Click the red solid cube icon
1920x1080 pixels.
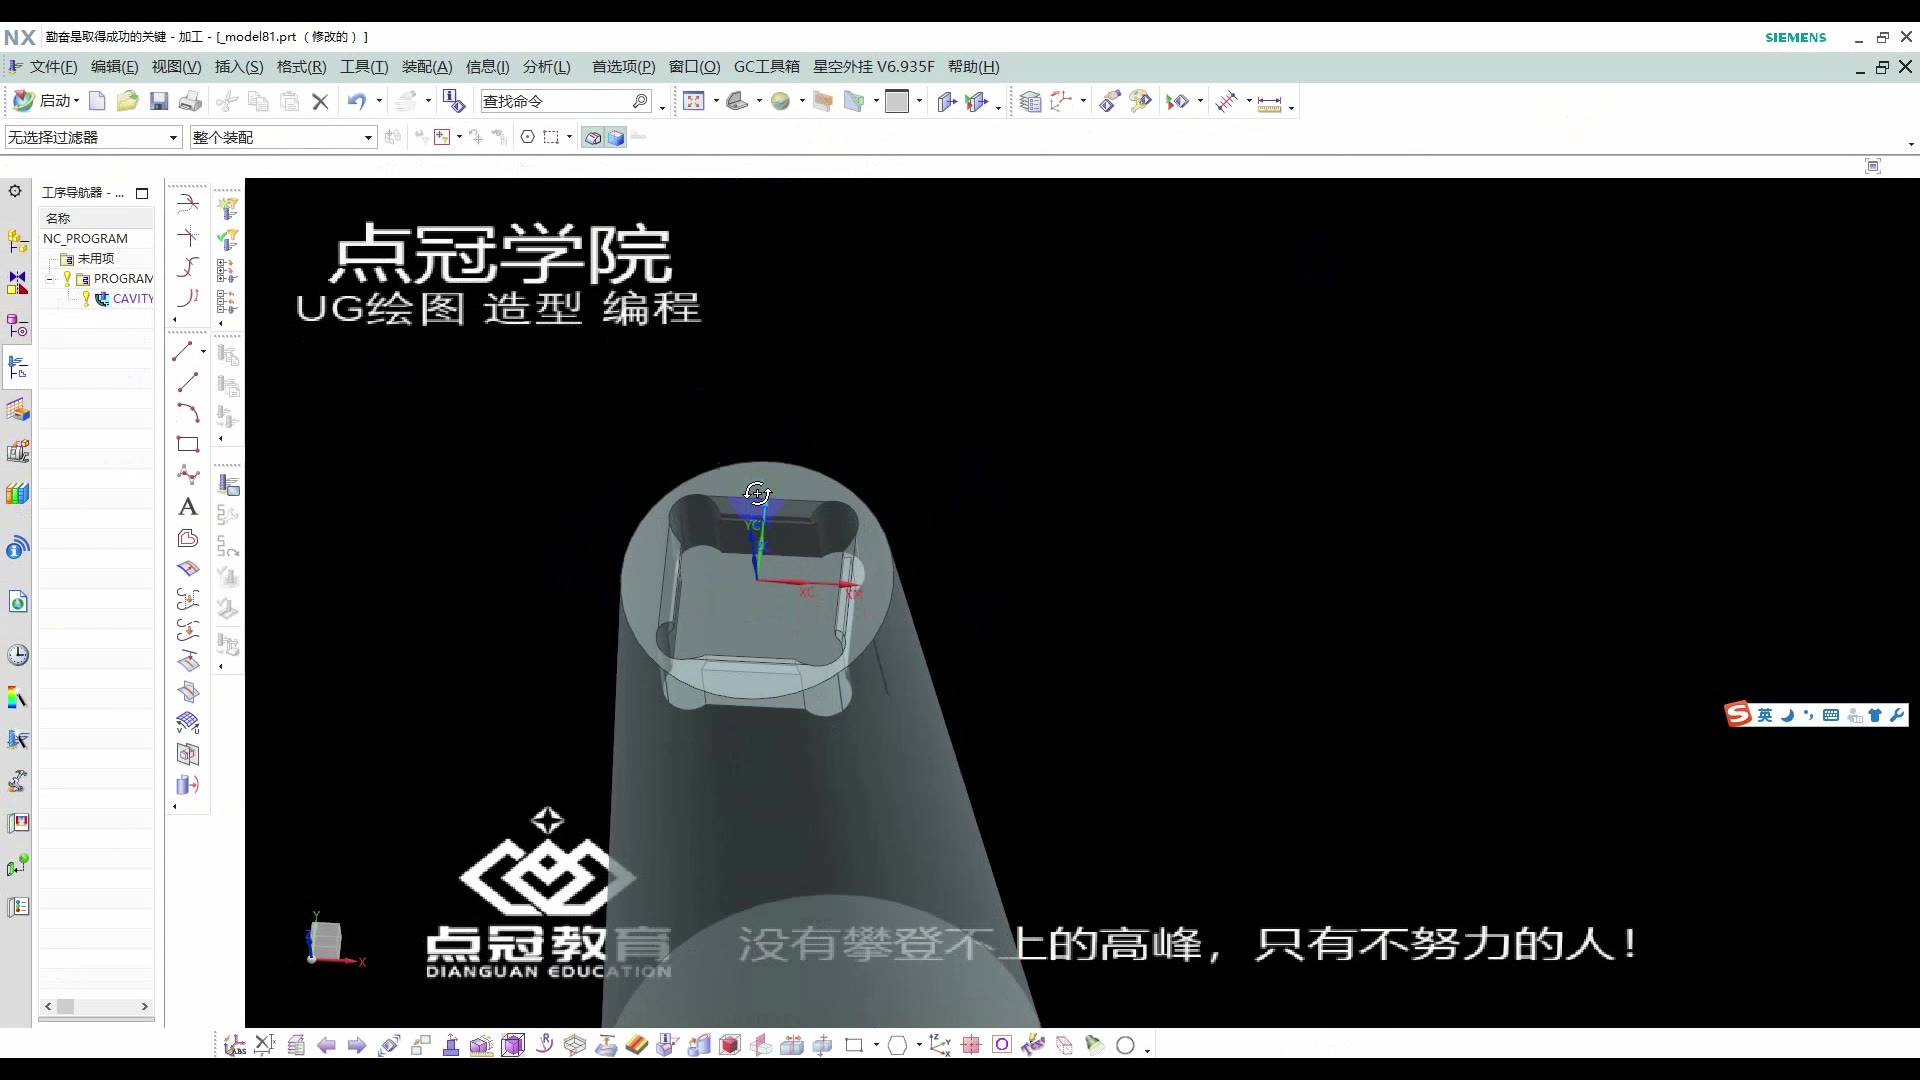[x=730, y=1045]
